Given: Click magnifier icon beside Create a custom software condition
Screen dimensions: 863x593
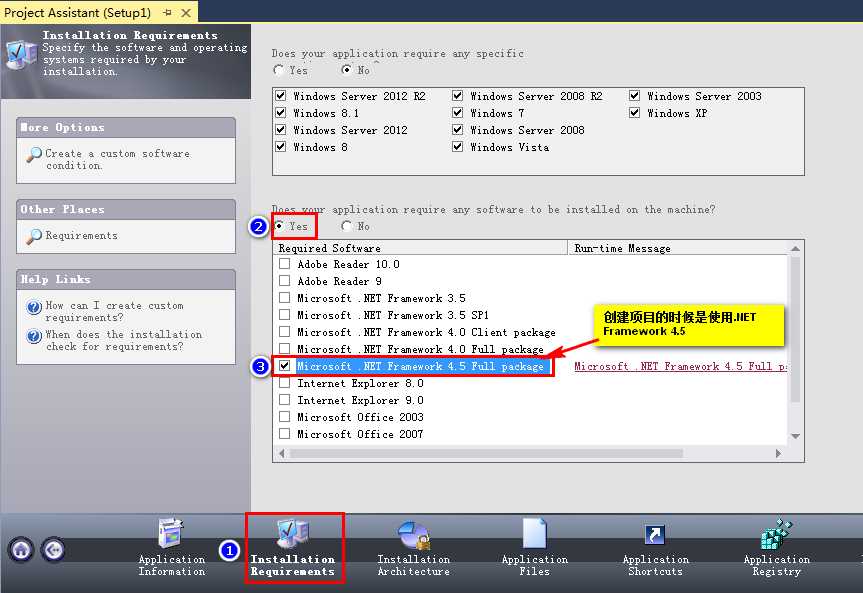Looking at the screenshot, I should (x=34, y=155).
